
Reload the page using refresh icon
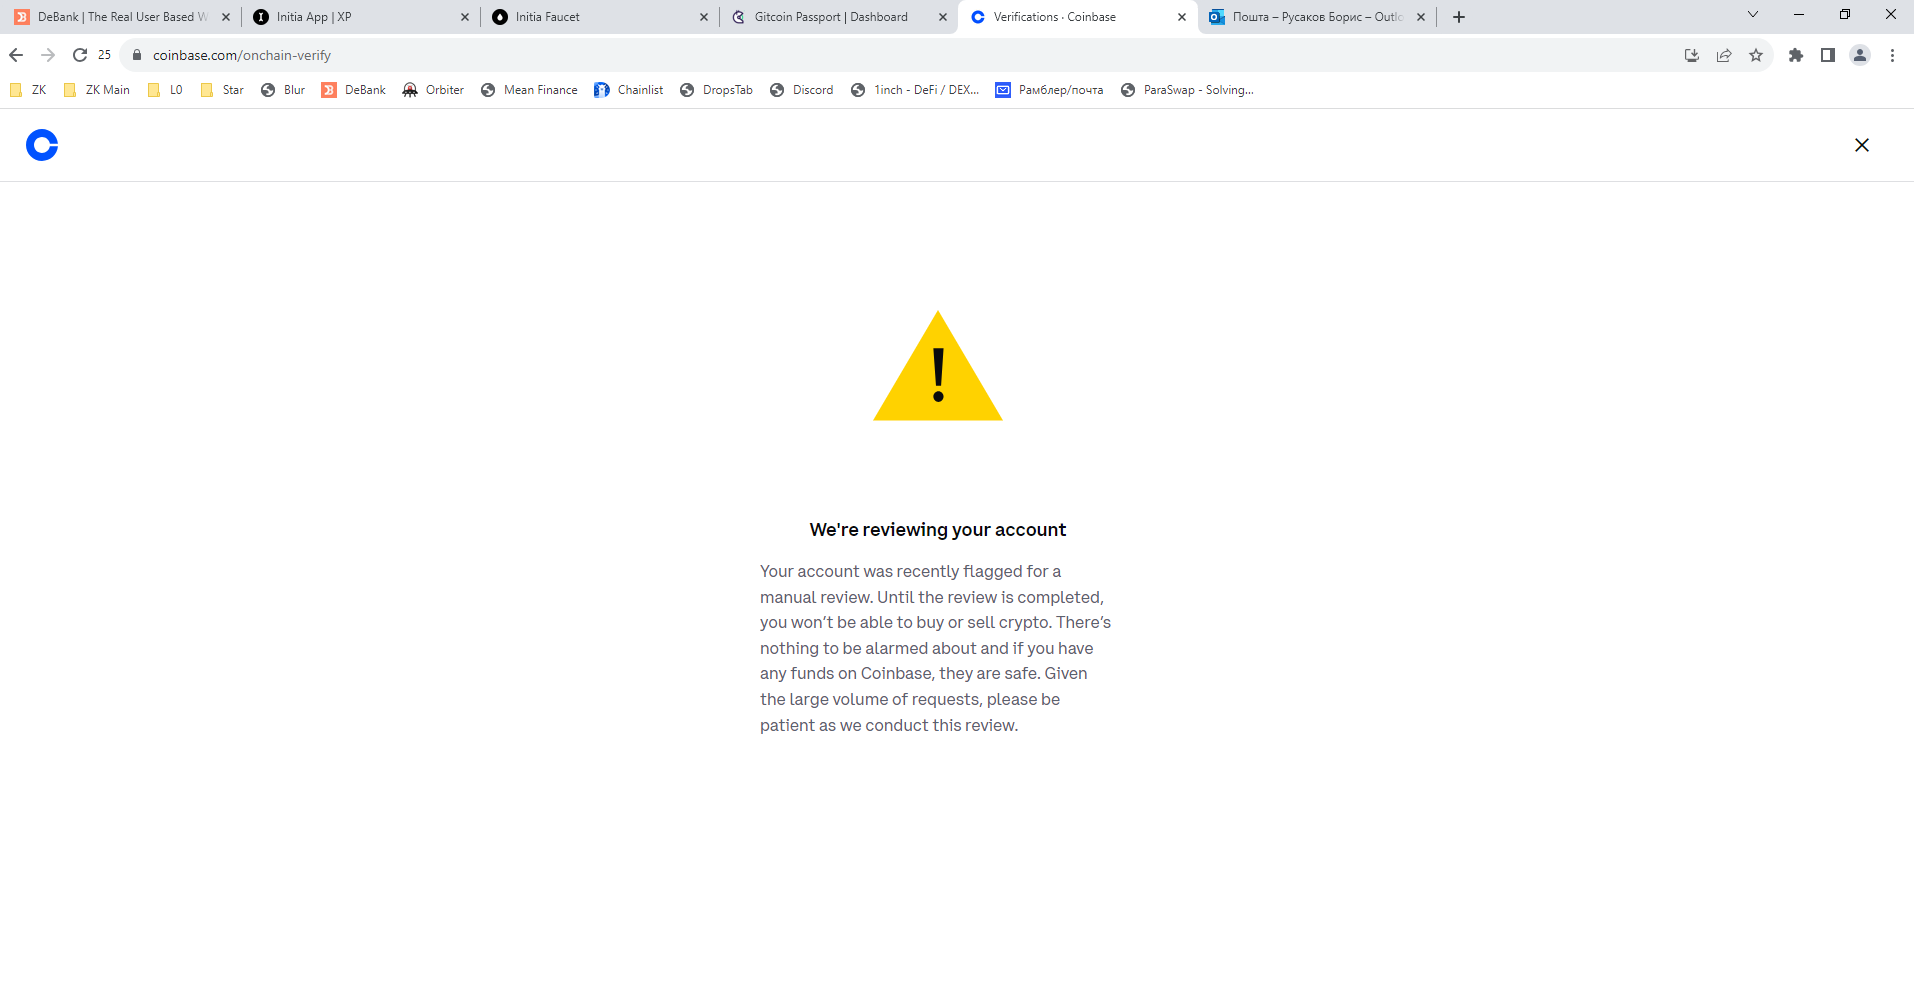tap(80, 55)
